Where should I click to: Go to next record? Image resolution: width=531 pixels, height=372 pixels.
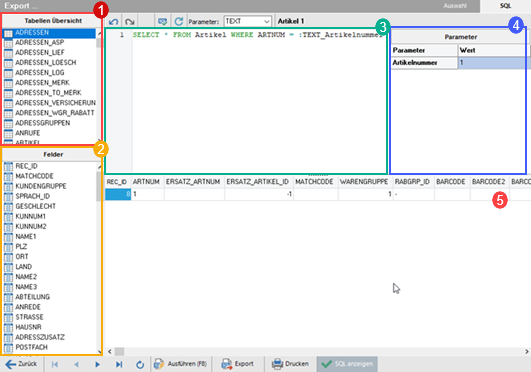tap(97, 365)
